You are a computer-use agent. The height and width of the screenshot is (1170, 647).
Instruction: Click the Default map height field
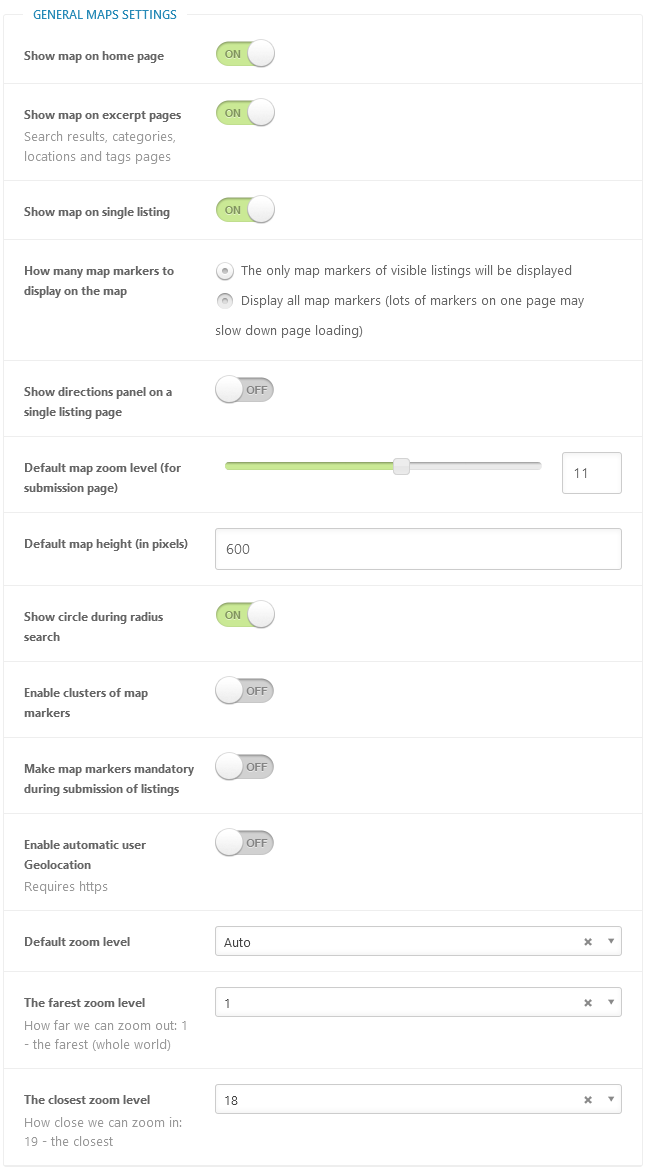[x=418, y=549]
